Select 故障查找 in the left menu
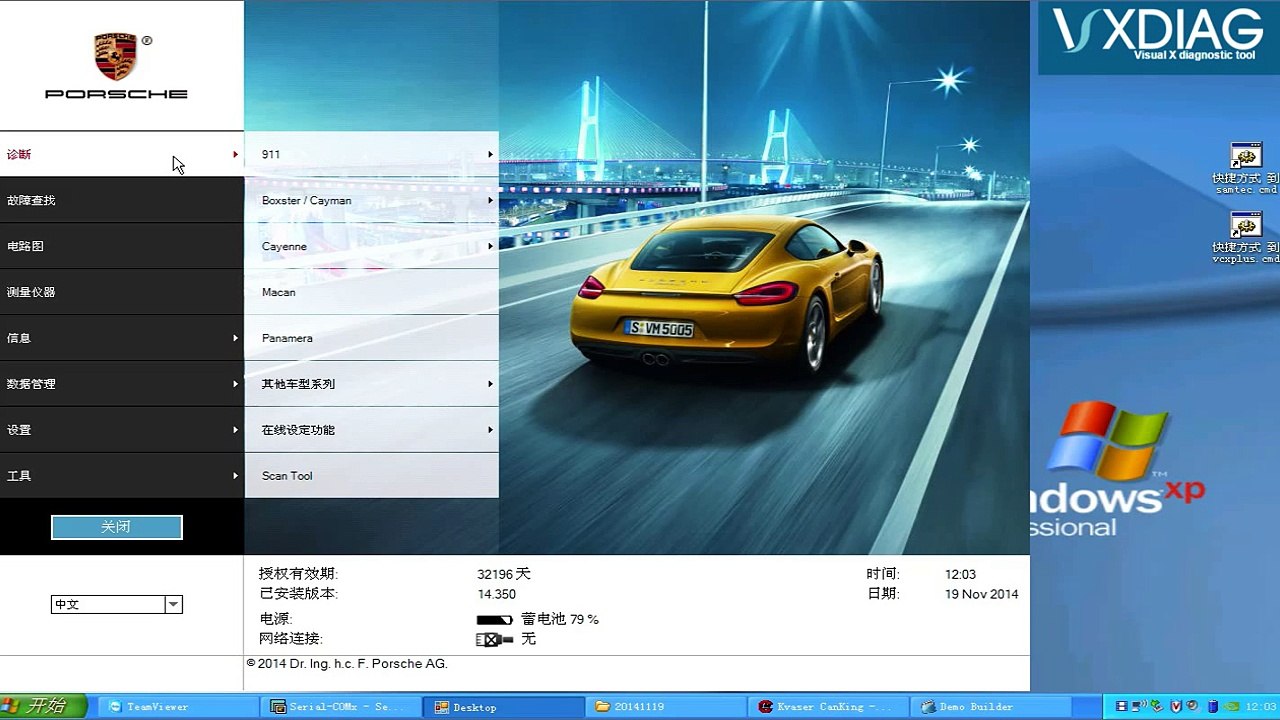The width and height of the screenshot is (1280, 720). point(122,200)
